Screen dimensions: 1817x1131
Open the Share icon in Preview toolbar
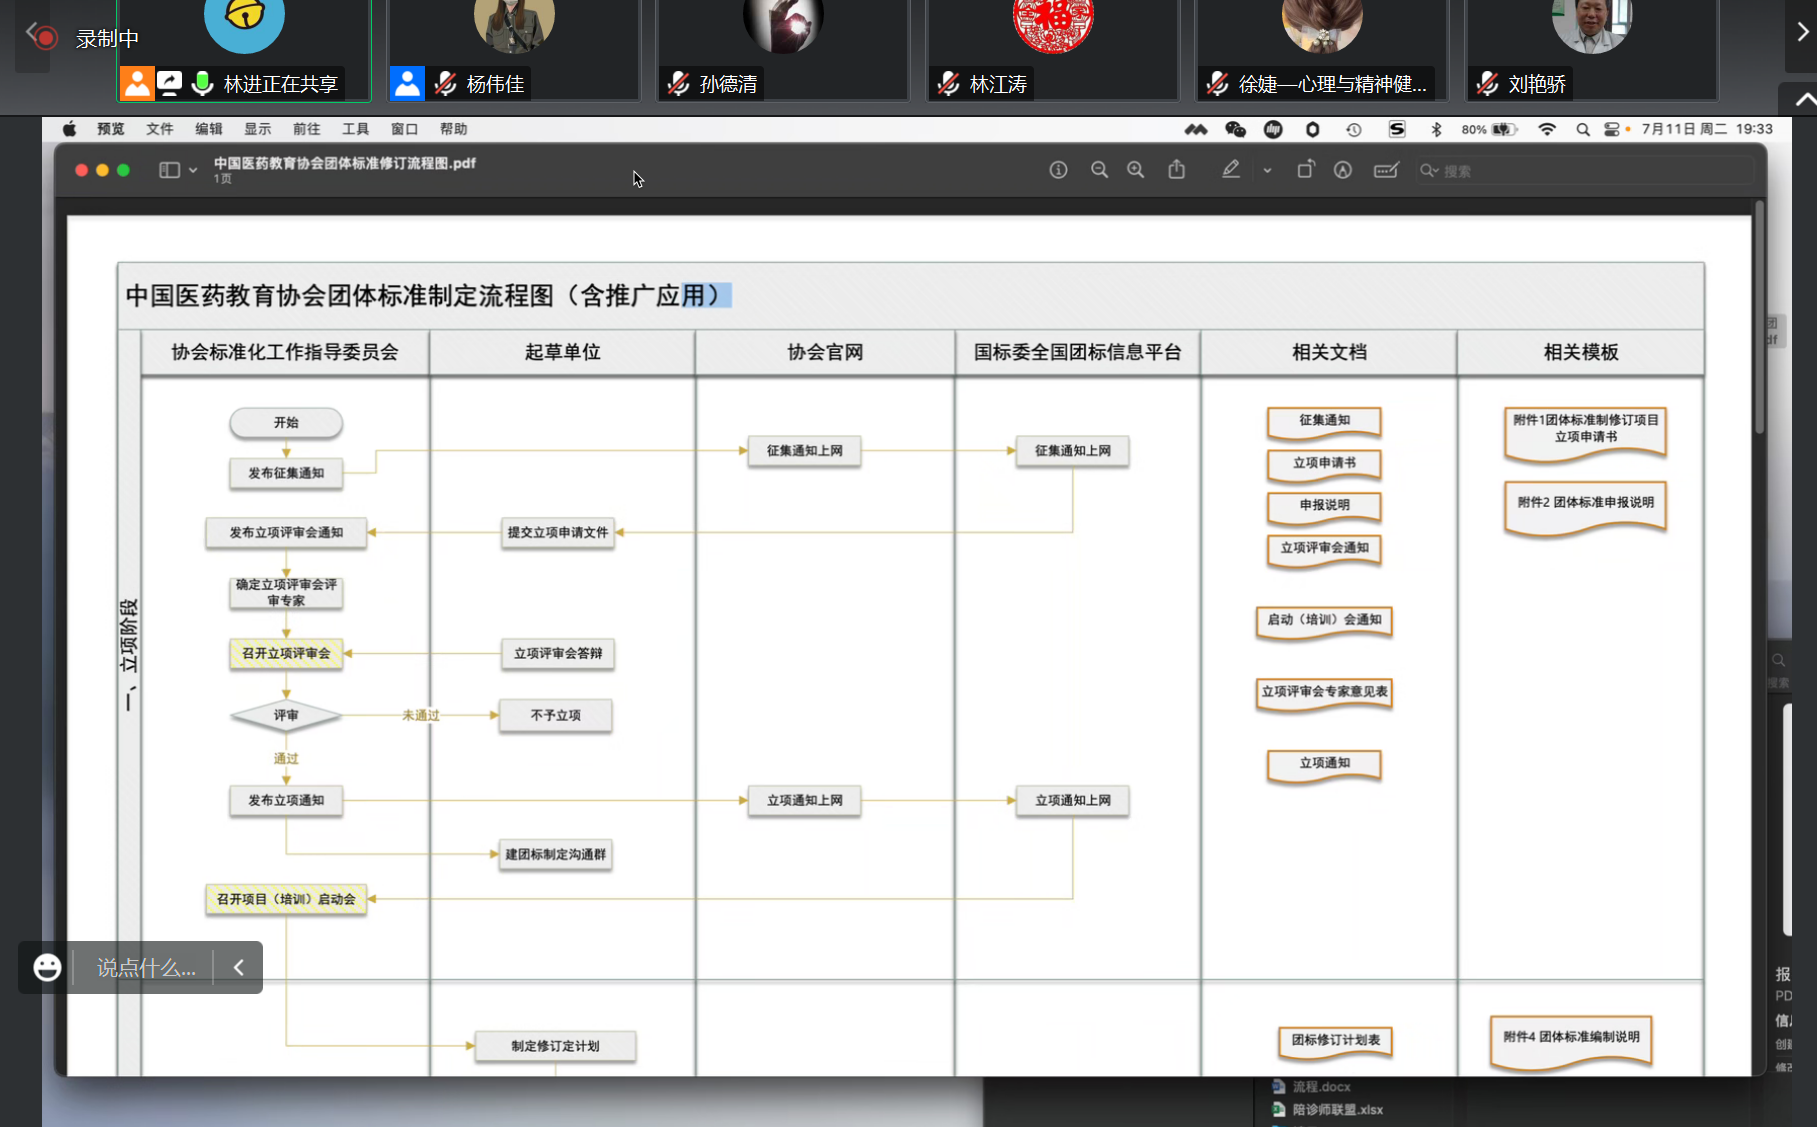click(x=1177, y=170)
